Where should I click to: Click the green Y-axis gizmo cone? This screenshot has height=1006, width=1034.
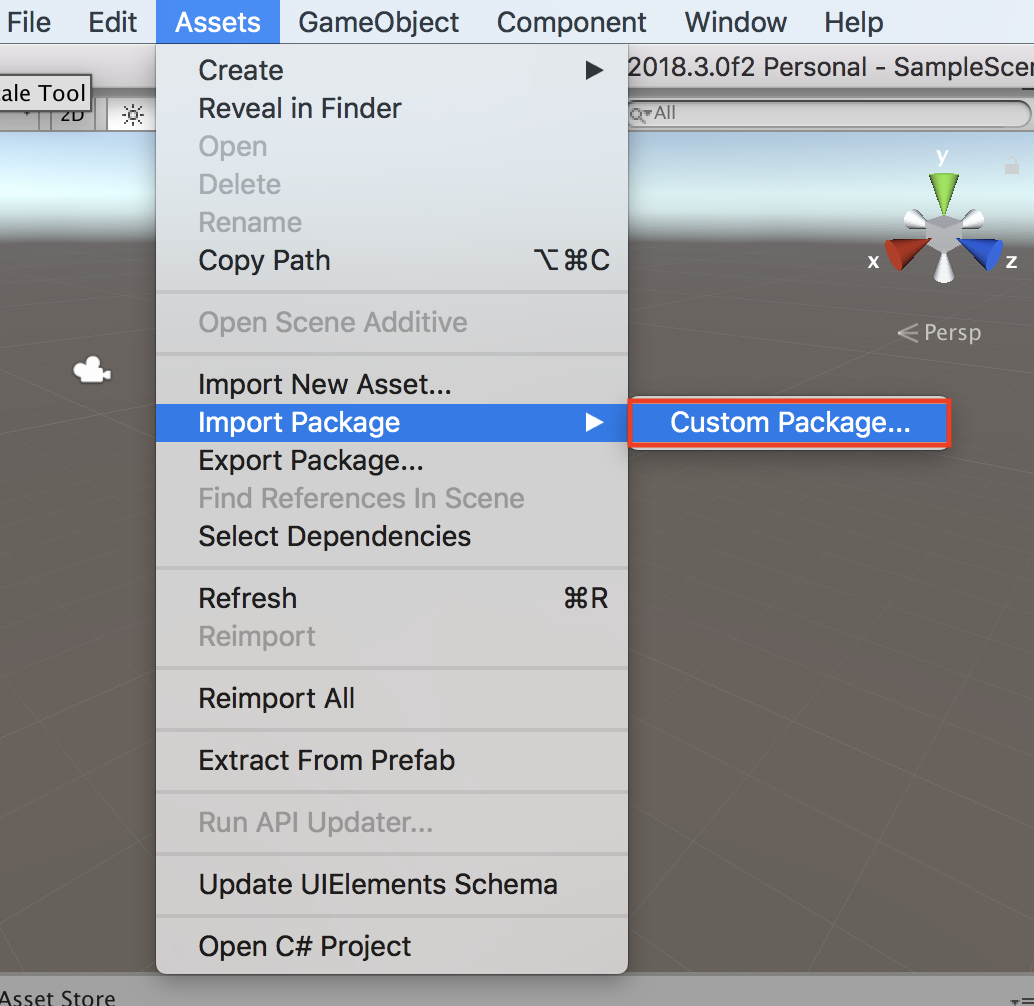tap(943, 190)
